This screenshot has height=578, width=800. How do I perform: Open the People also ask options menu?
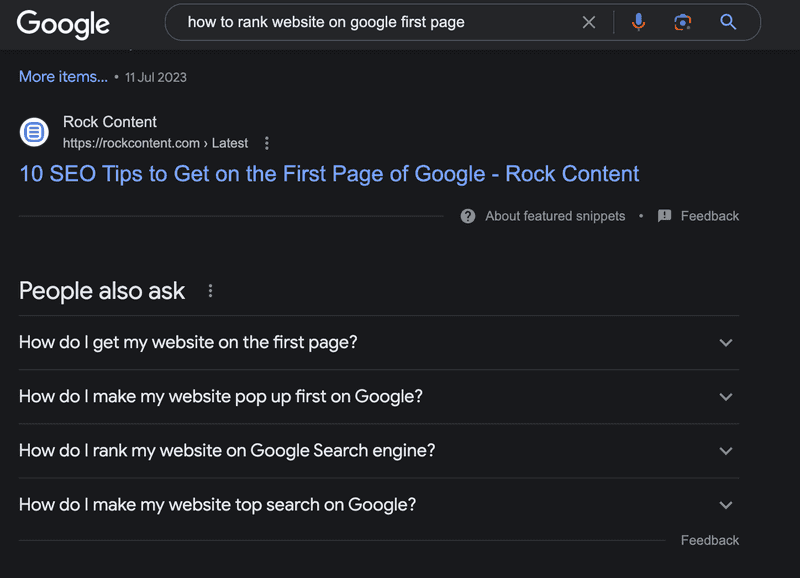click(210, 291)
